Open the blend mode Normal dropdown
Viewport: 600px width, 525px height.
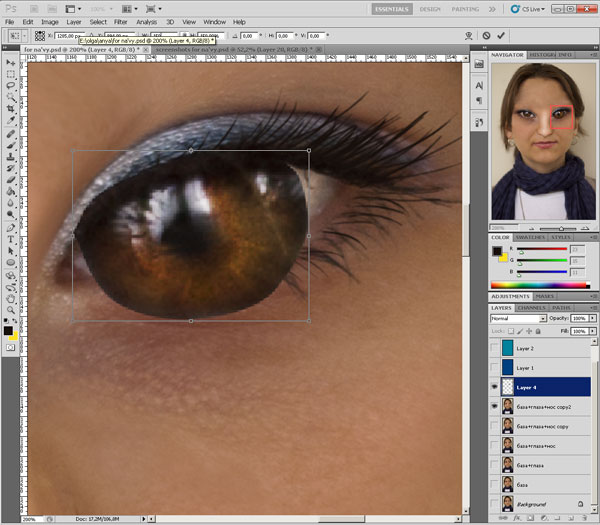(517, 318)
